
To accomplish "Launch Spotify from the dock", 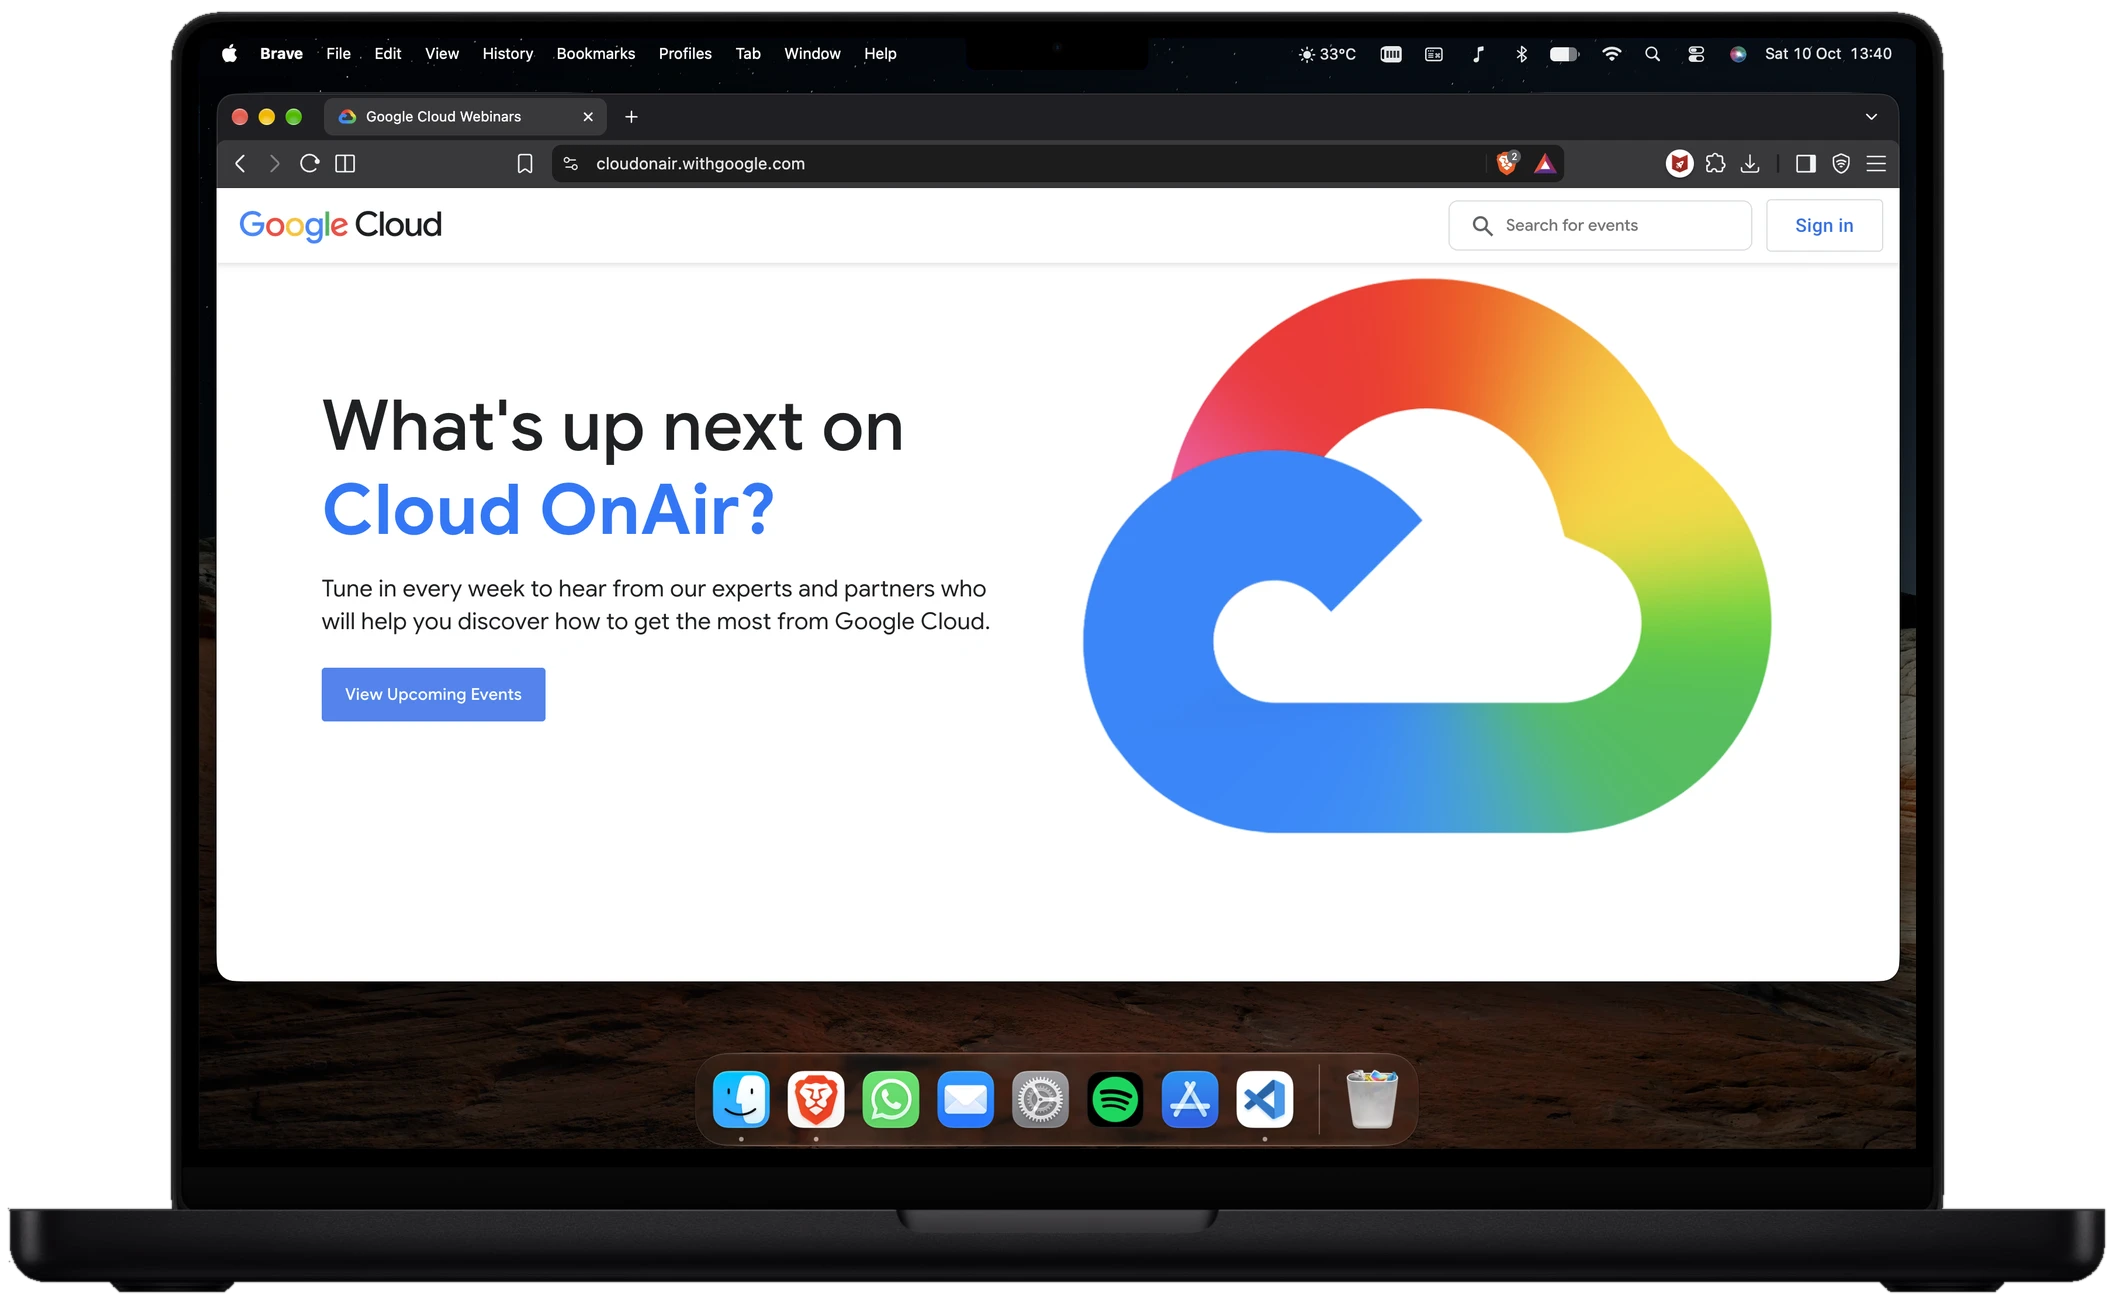I will pos(1115,1100).
